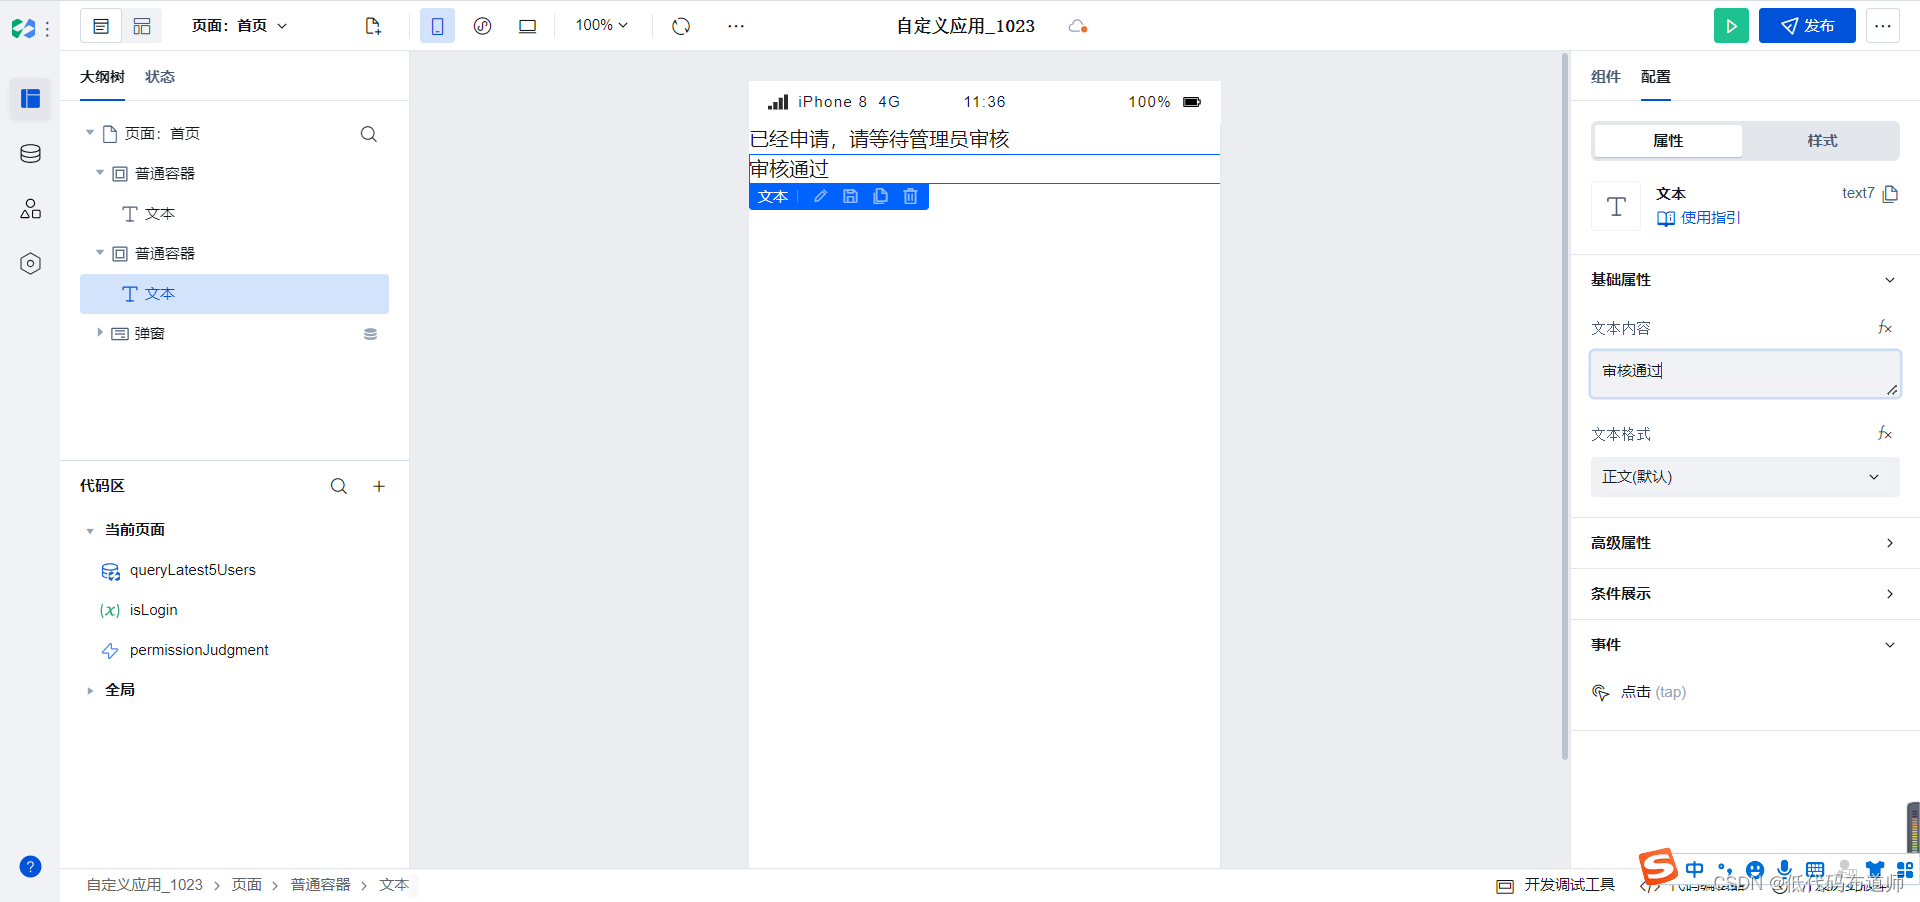This screenshot has width=1920, height=902.
Task: Open 开发调试工具 in the status bar
Action: [1556, 885]
